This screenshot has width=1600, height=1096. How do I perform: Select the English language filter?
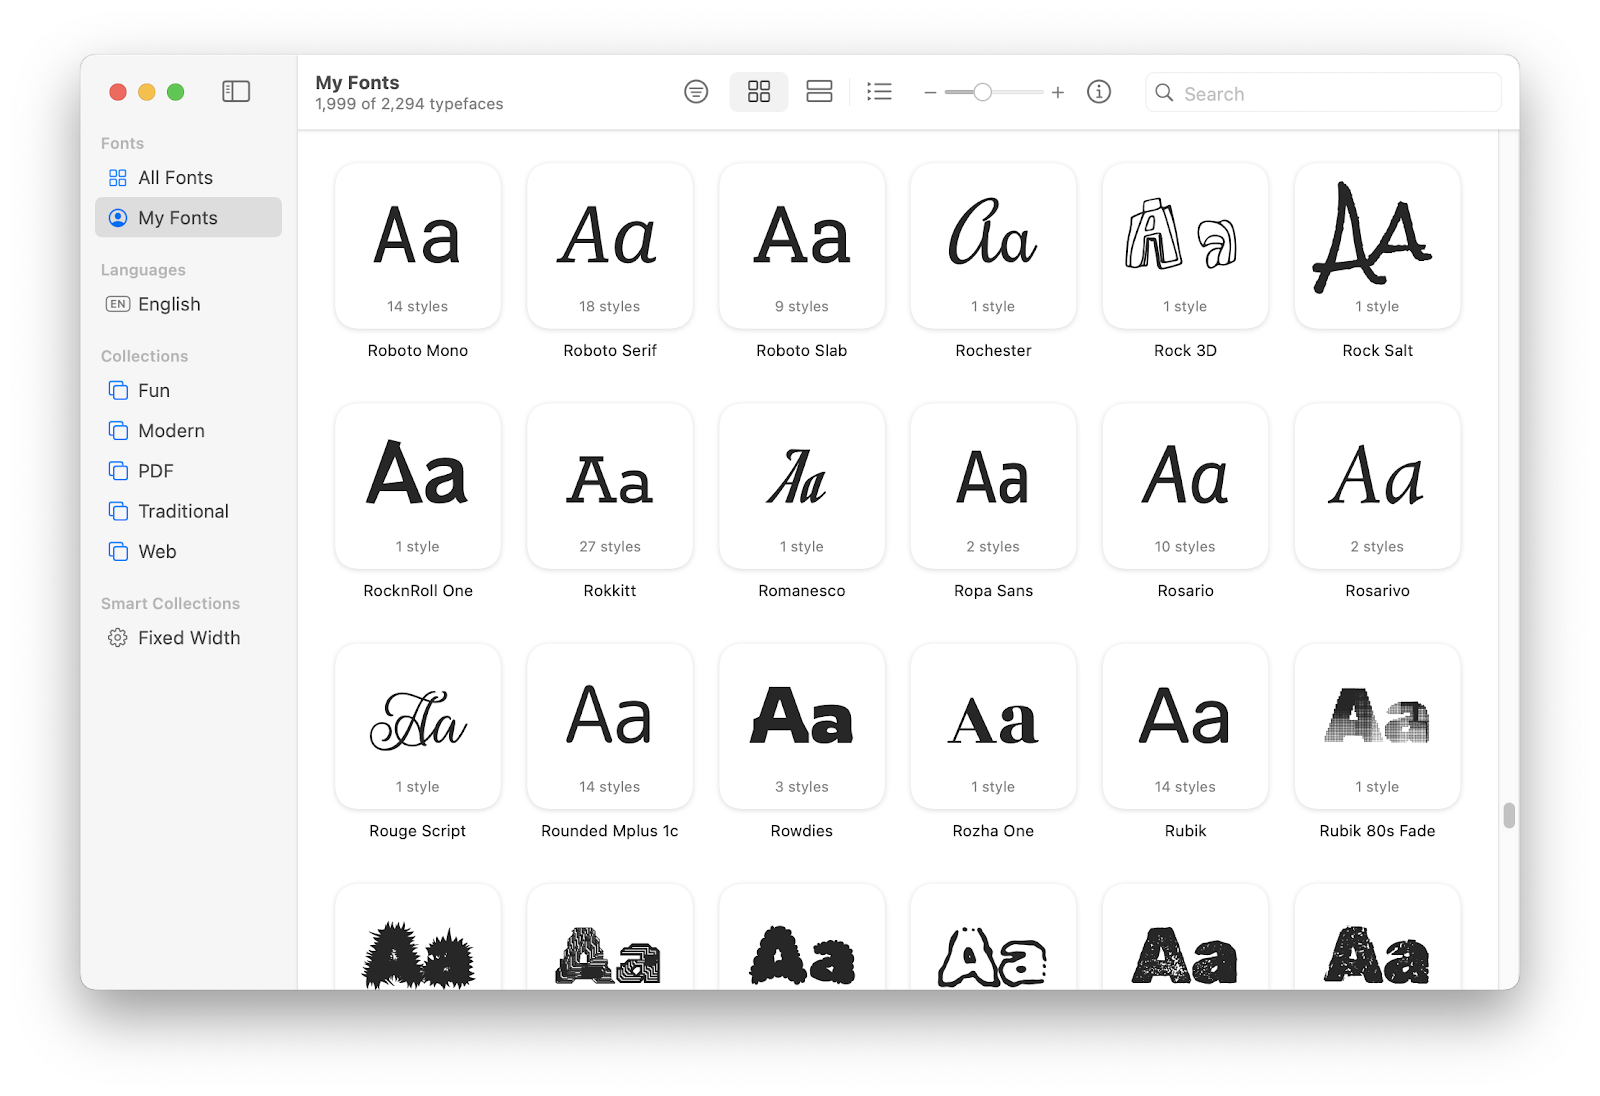[x=188, y=304]
